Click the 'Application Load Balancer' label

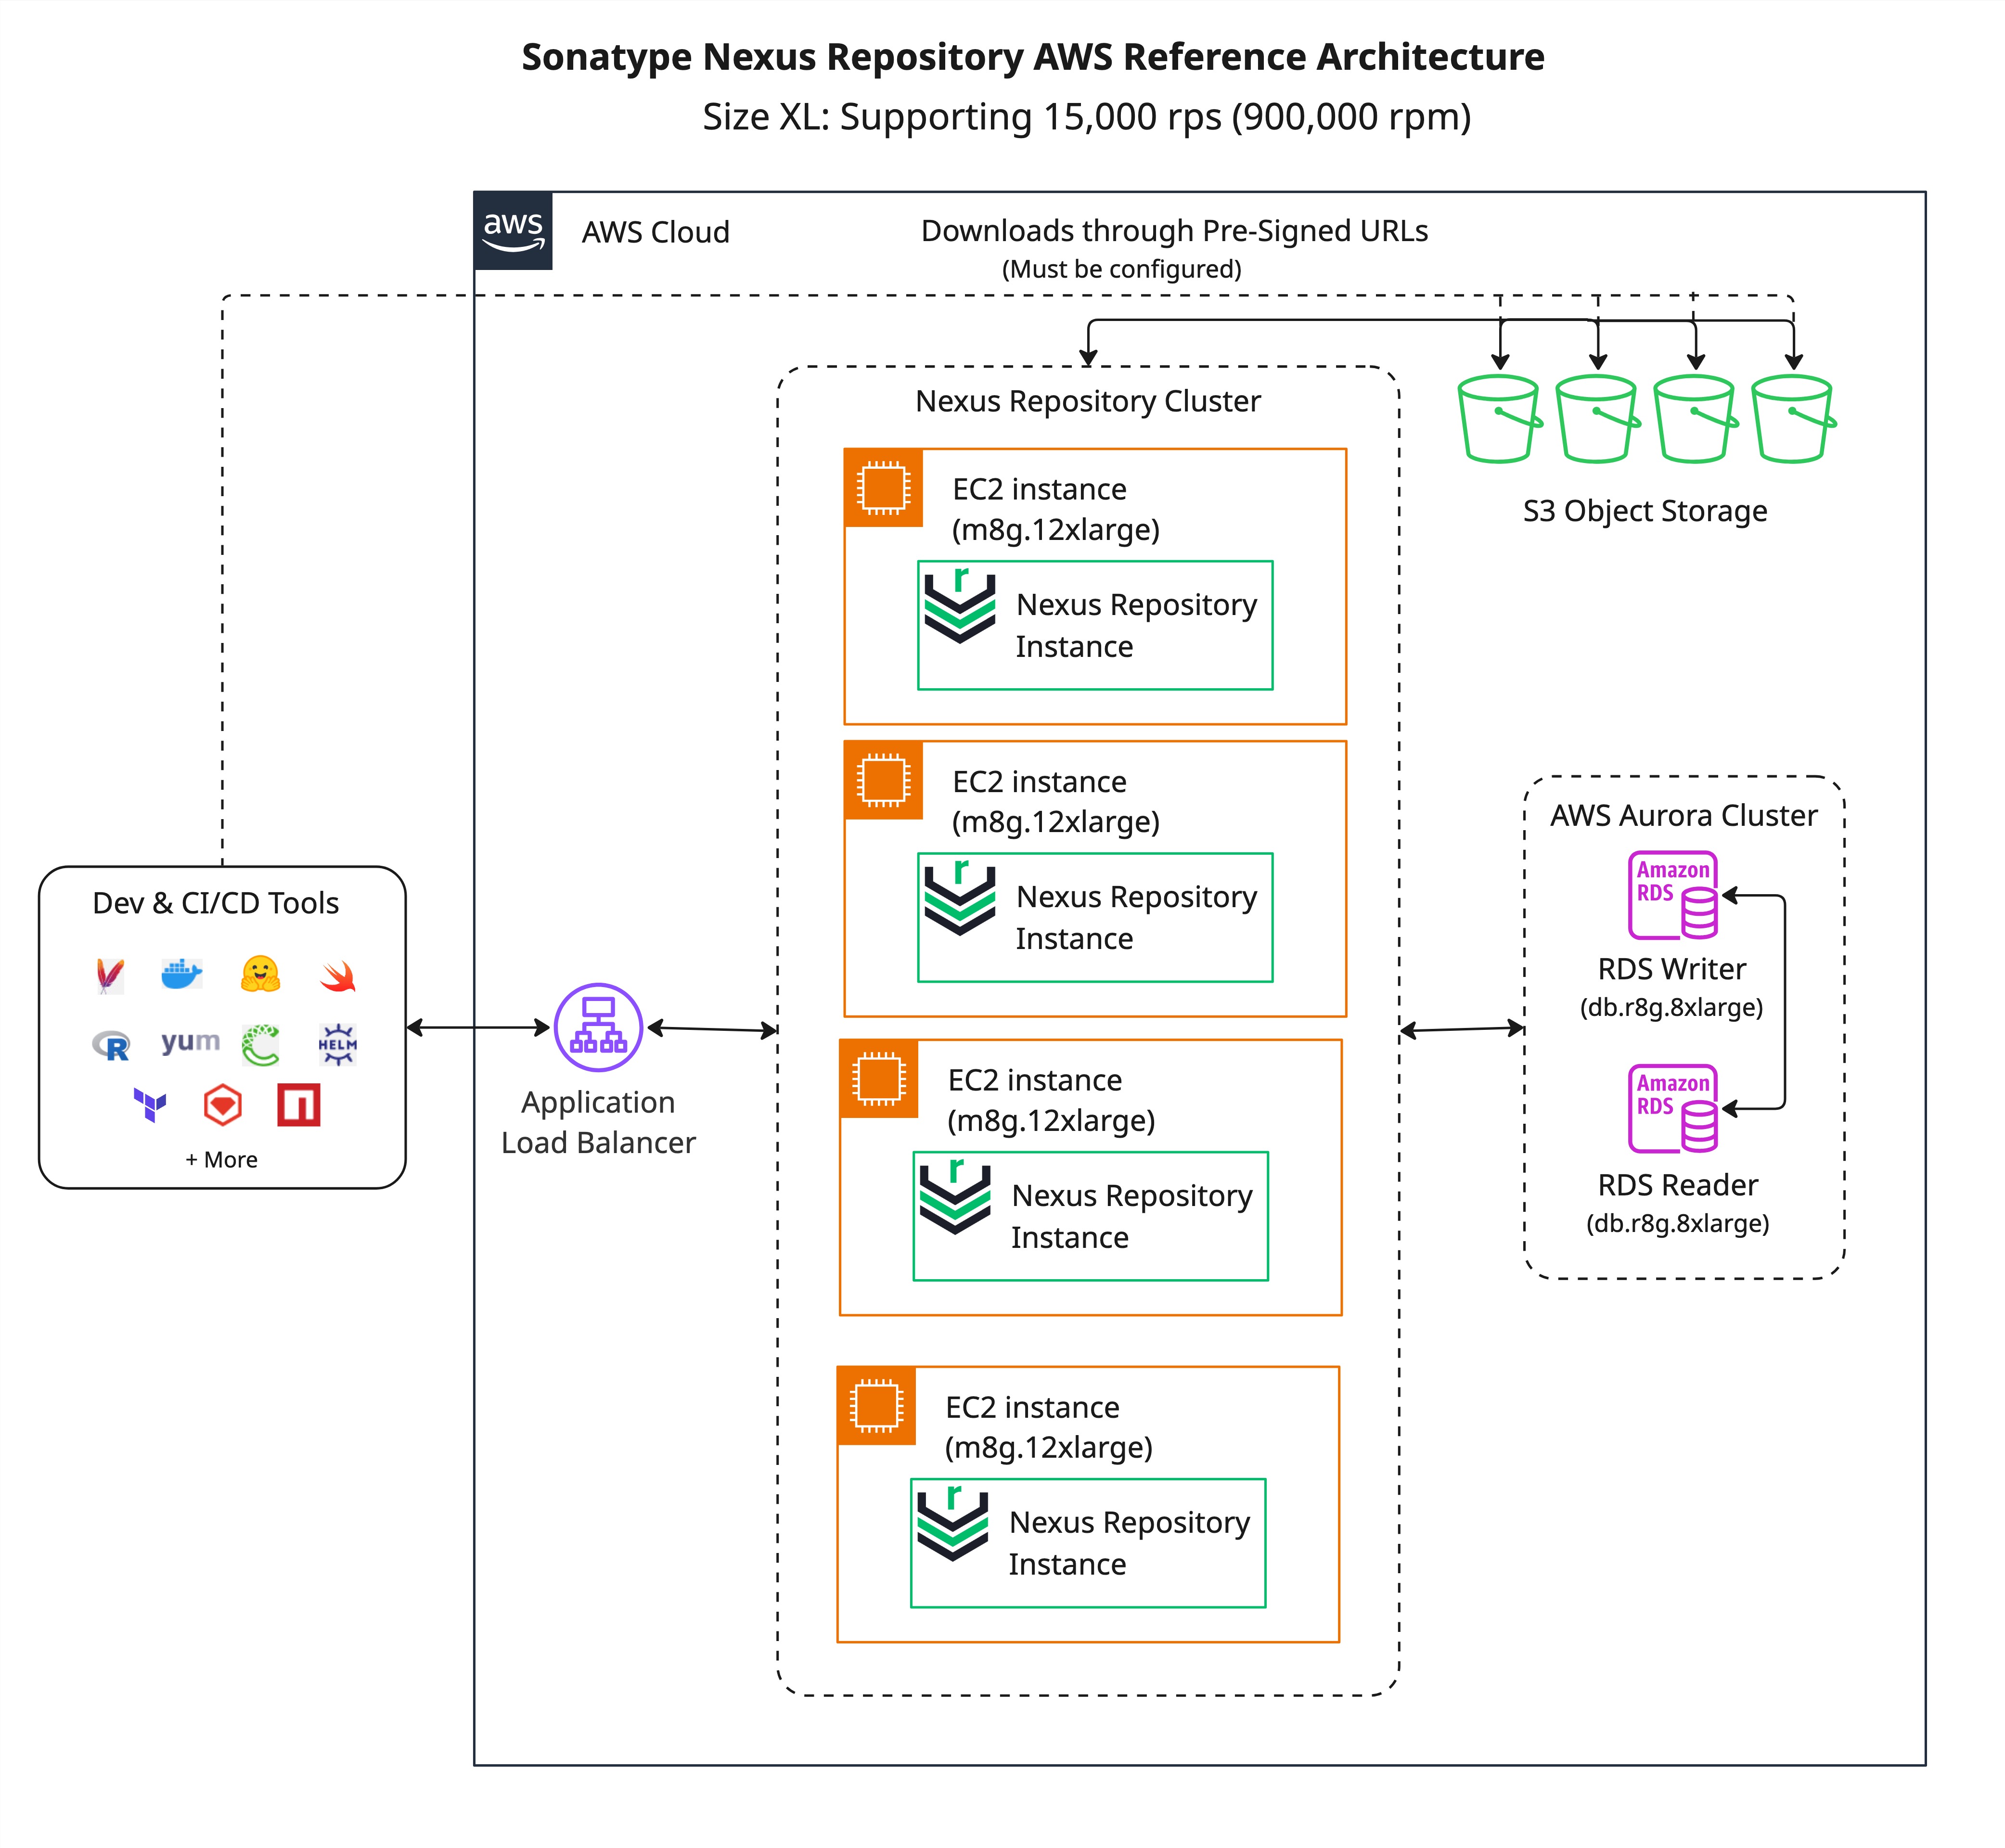(598, 1122)
